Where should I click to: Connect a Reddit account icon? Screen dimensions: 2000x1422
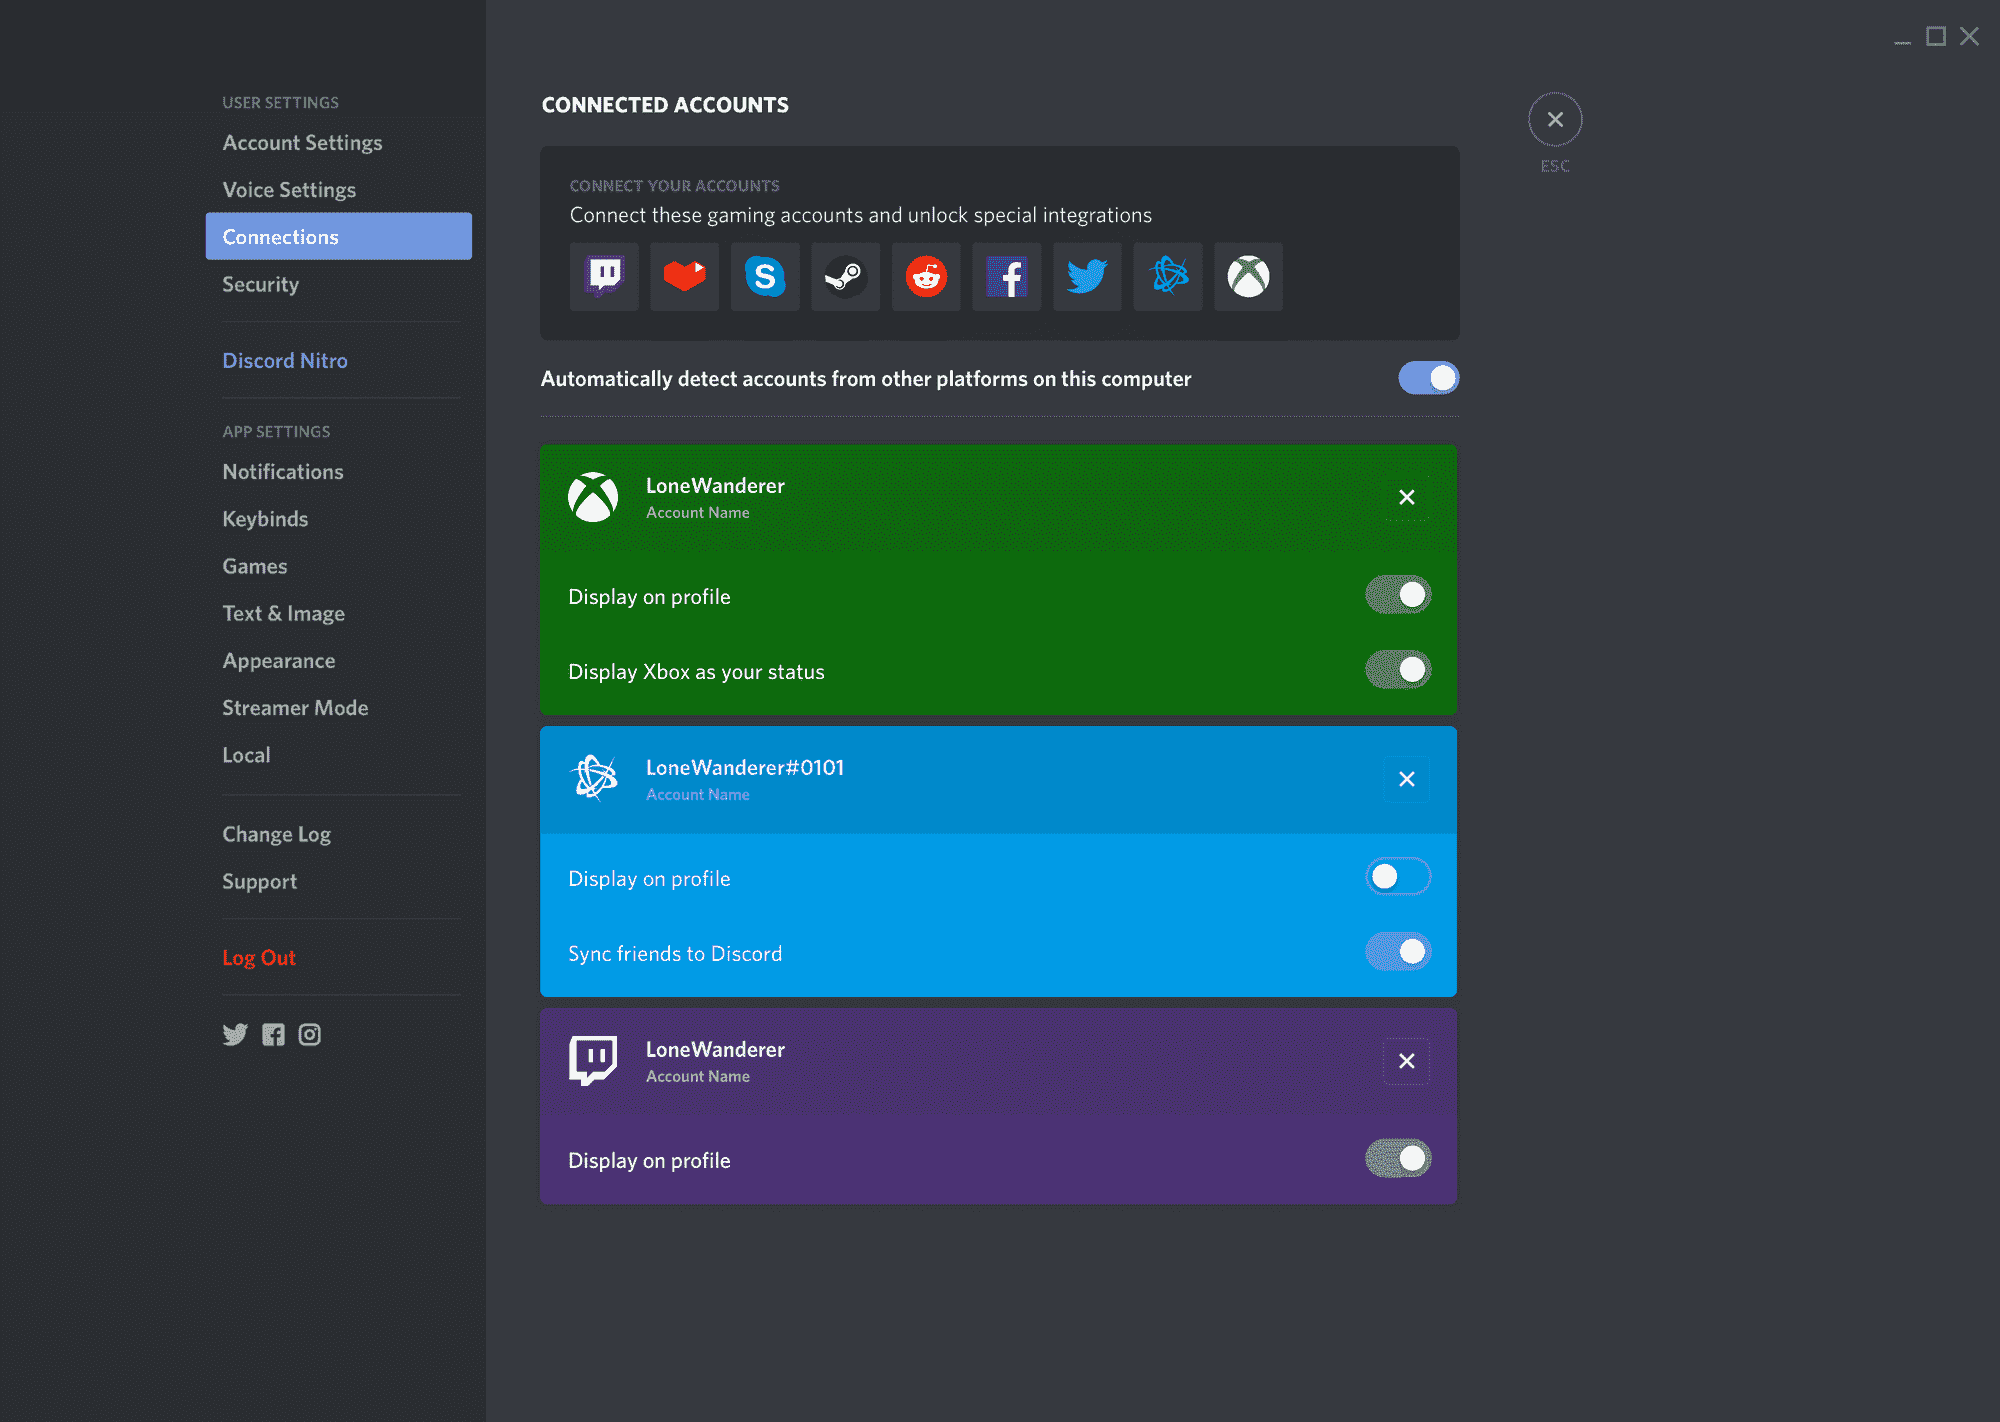[x=926, y=277]
